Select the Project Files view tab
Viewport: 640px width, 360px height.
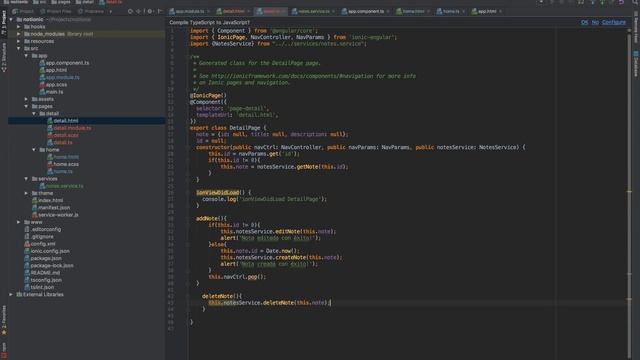(56, 11)
